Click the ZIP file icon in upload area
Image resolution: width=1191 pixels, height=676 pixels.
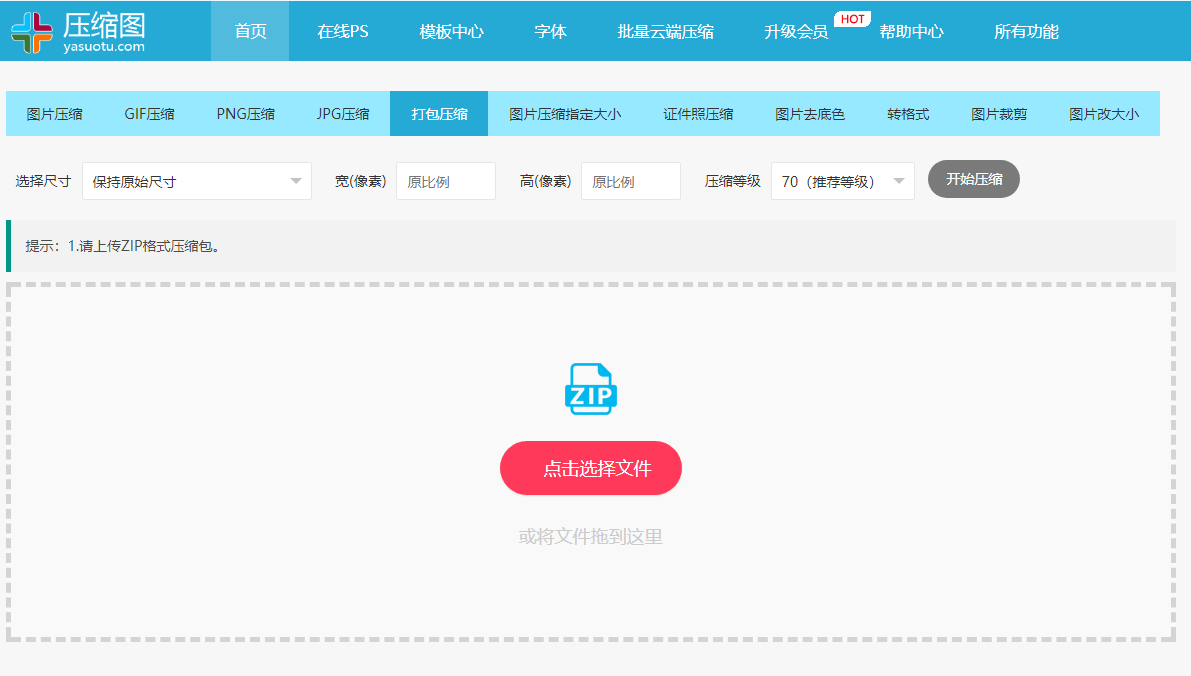coord(591,390)
